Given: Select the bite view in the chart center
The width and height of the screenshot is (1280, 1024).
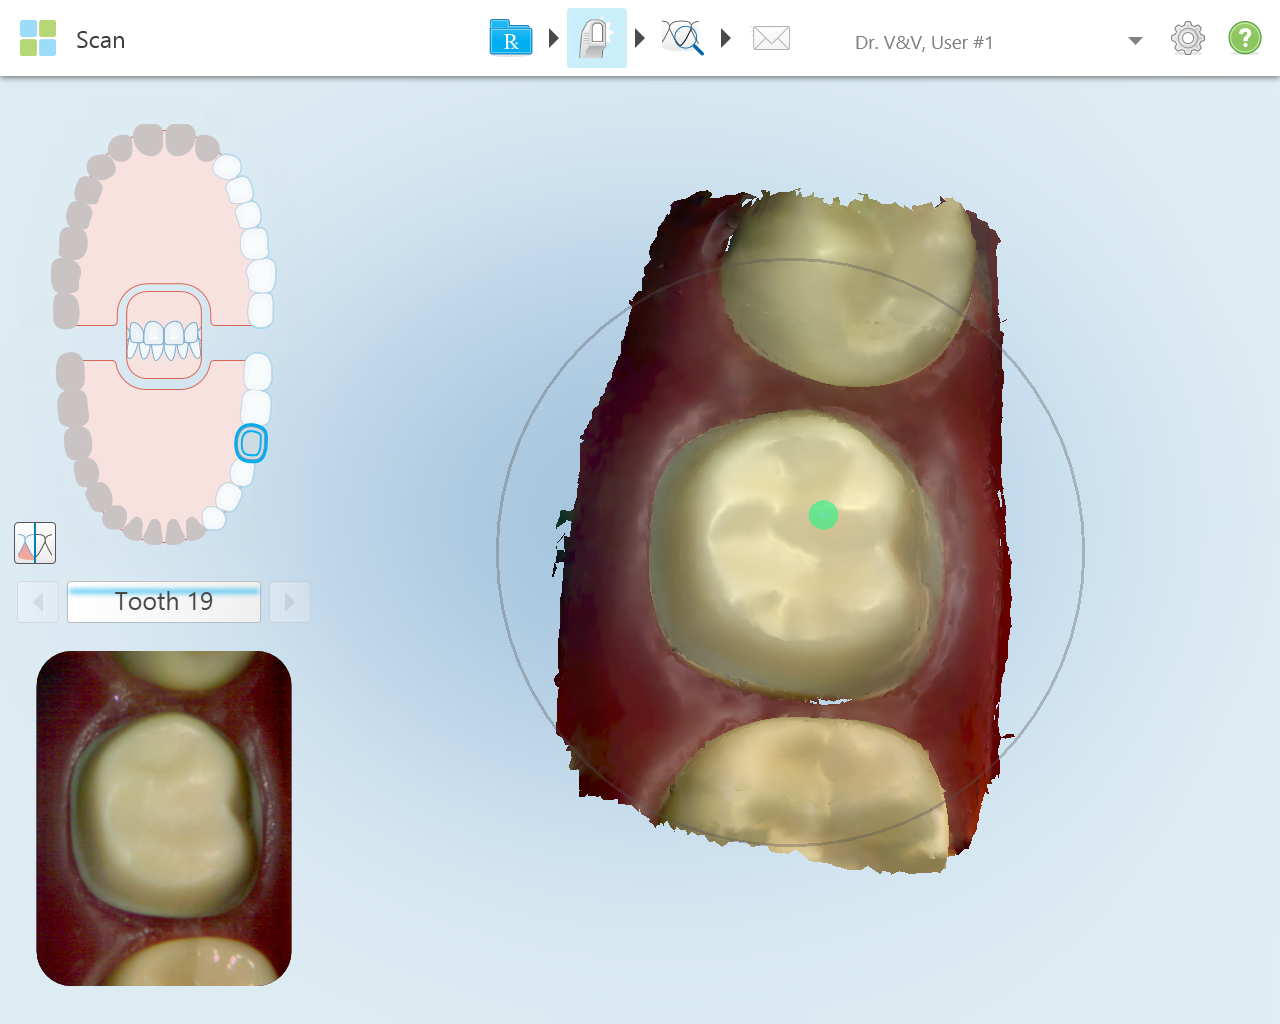Looking at the screenshot, I should 164,339.
